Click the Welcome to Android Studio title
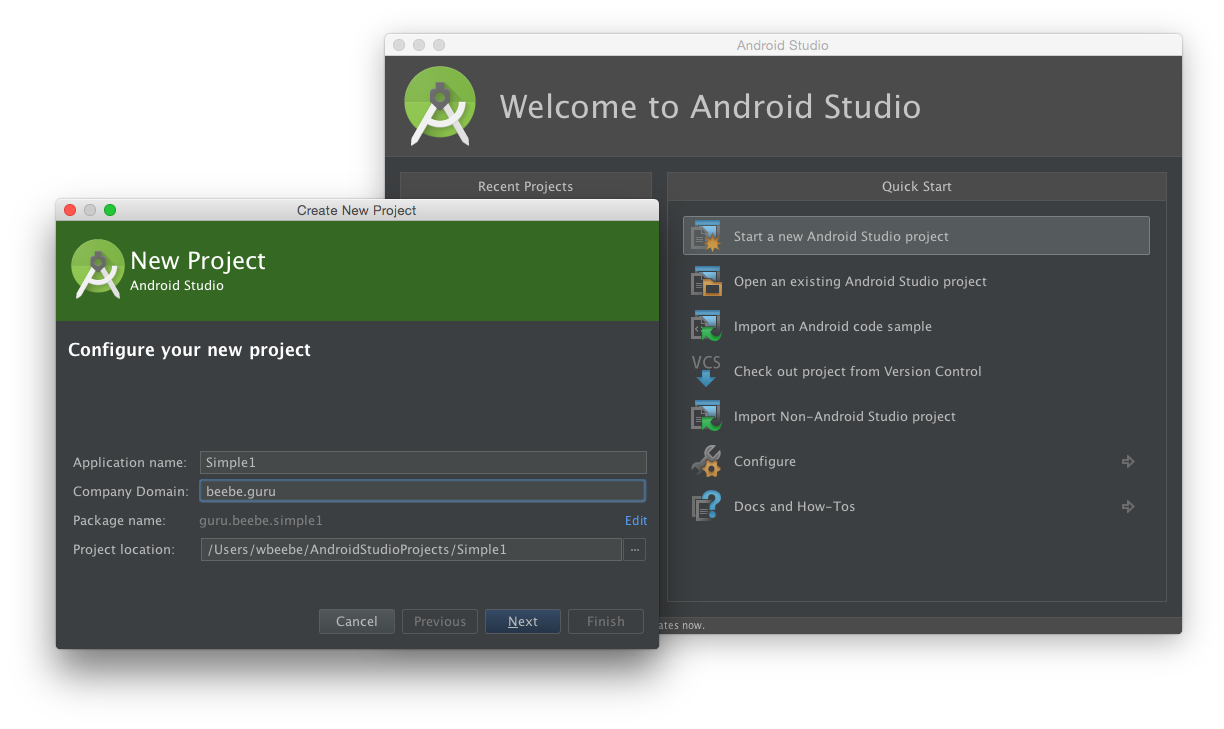Viewport: 1224px width, 729px height. click(x=710, y=107)
